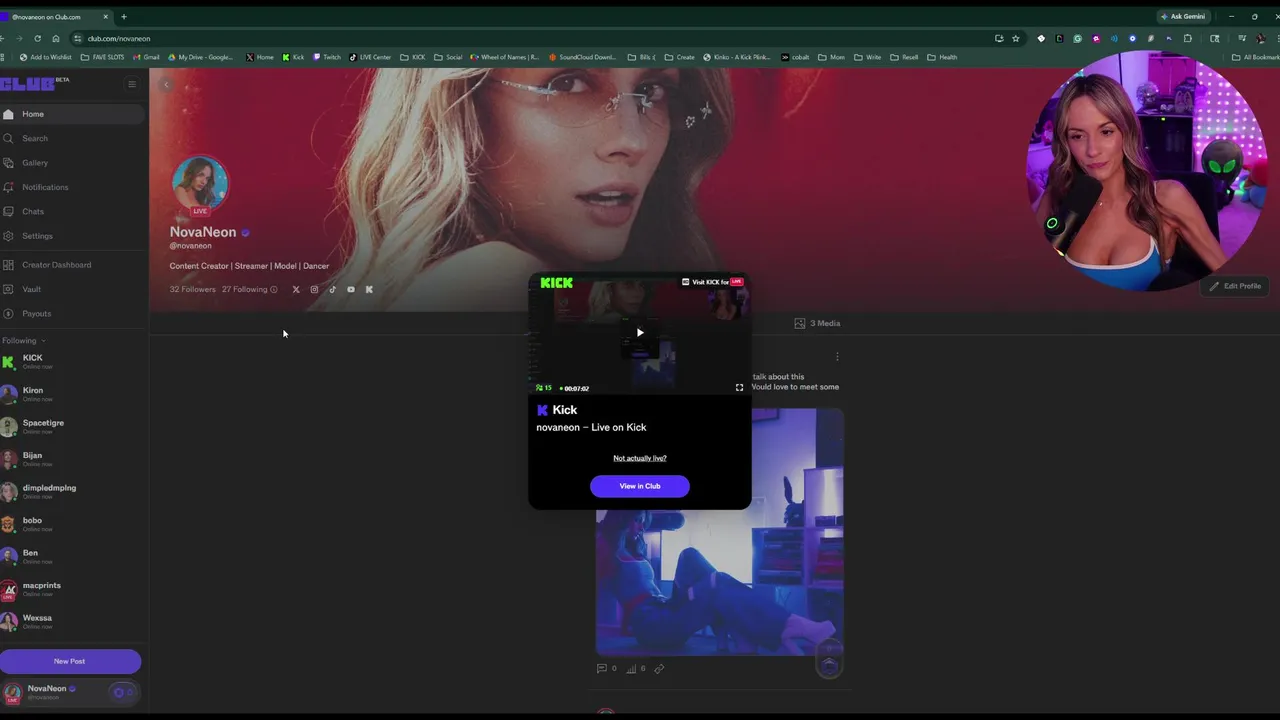1280x720 pixels.
Task: Open bobo in the Following list
Action: pyautogui.click(x=70, y=524)
